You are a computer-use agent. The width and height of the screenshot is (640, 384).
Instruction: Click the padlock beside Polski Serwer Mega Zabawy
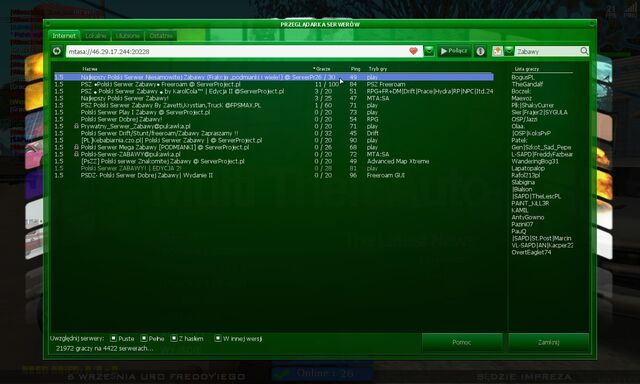point(76,147)
